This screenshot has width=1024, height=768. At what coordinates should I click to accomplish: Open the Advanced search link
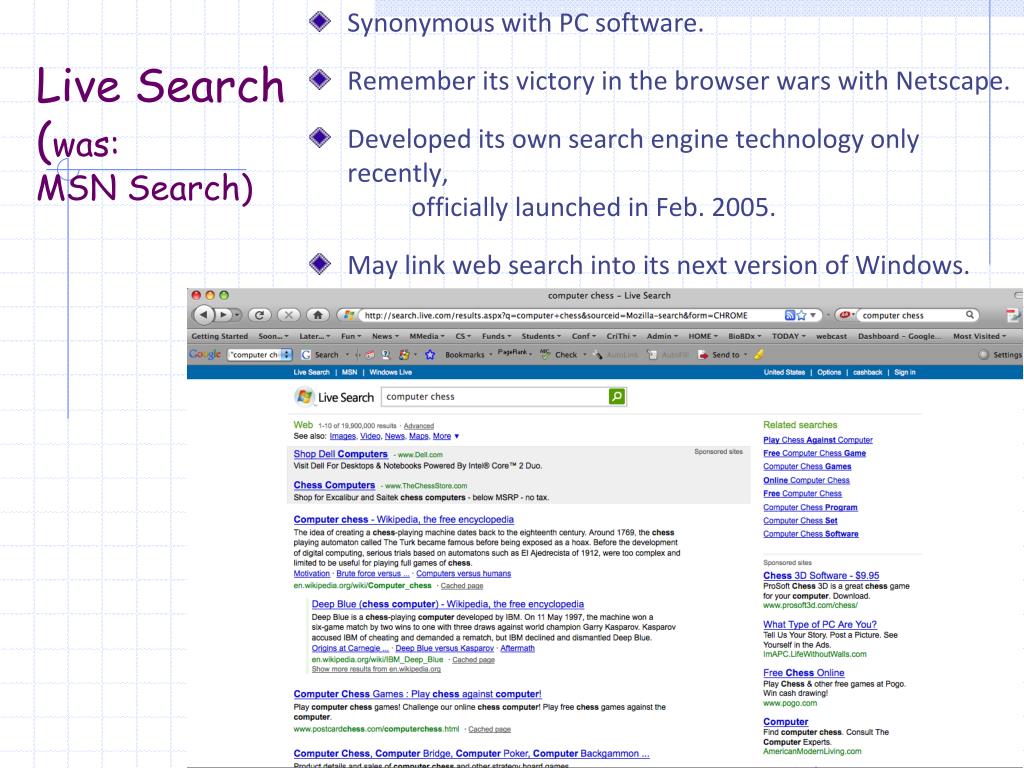coord(419,426)
